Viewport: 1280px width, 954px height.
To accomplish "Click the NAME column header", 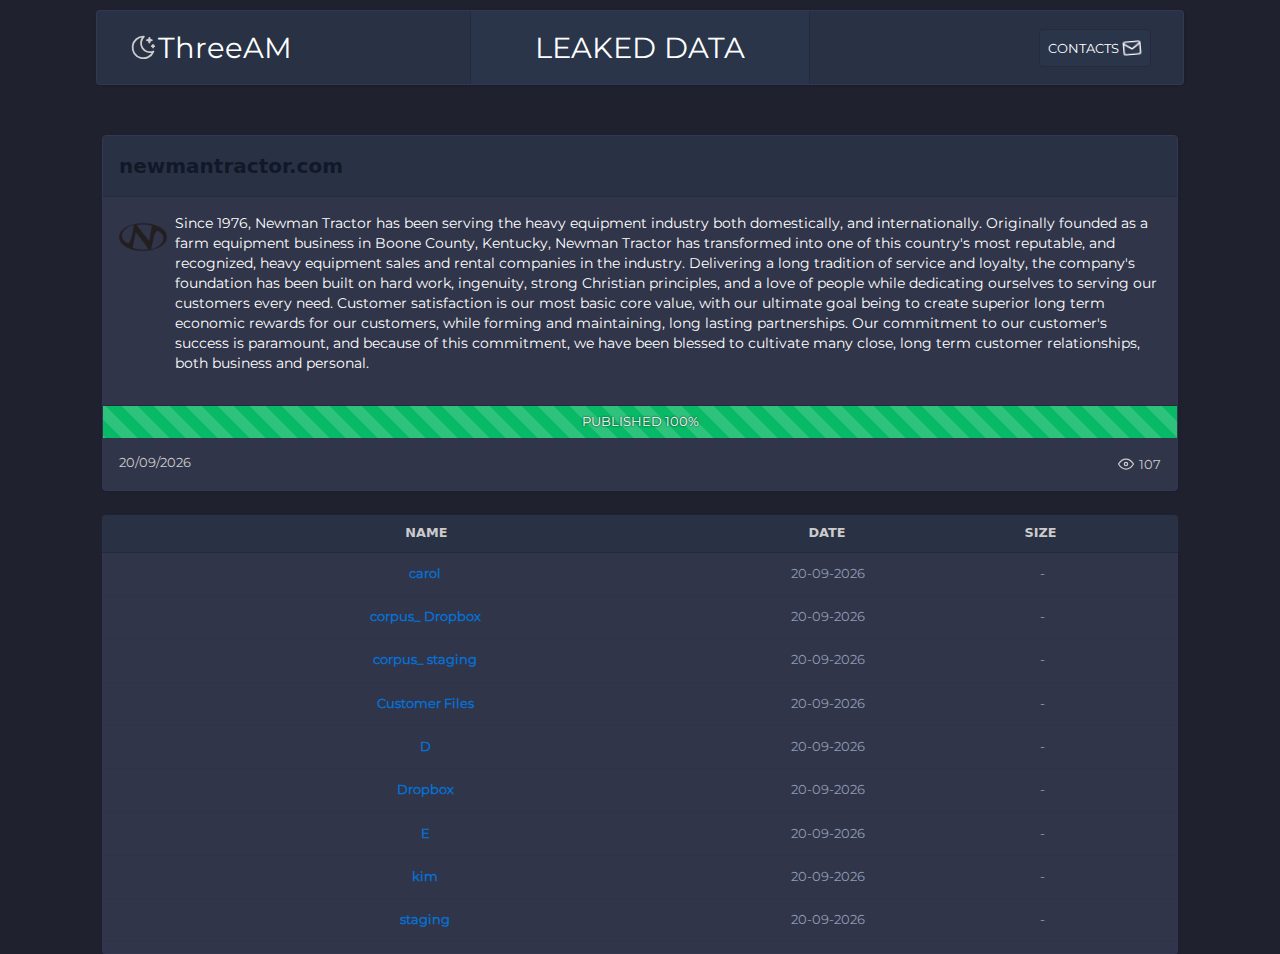I will tap(426, 533).
